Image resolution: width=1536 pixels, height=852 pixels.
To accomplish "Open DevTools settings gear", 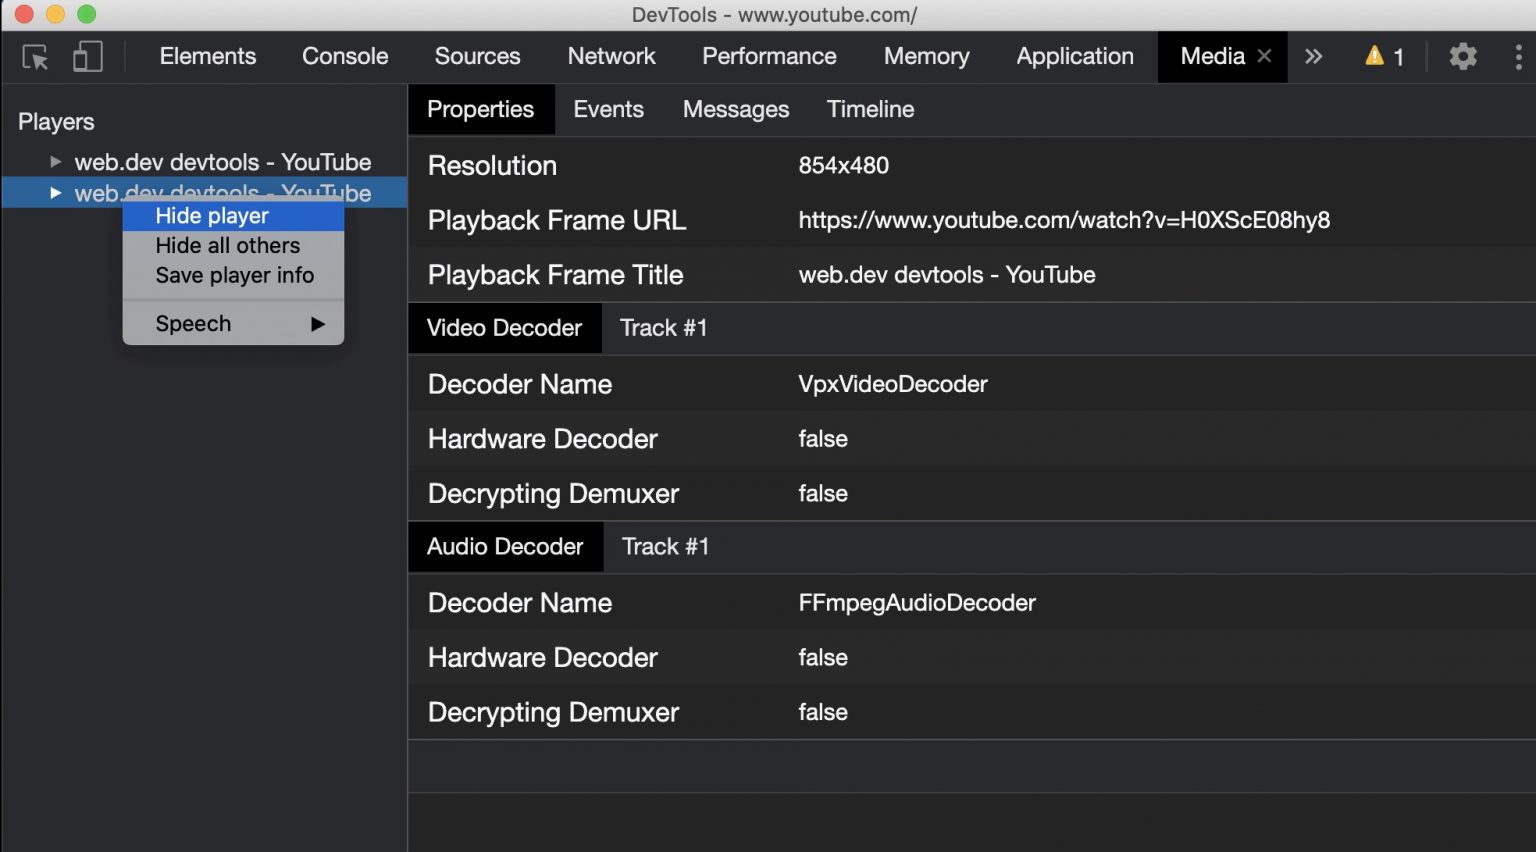I will pyautogui.click(x=1462, y=57).
